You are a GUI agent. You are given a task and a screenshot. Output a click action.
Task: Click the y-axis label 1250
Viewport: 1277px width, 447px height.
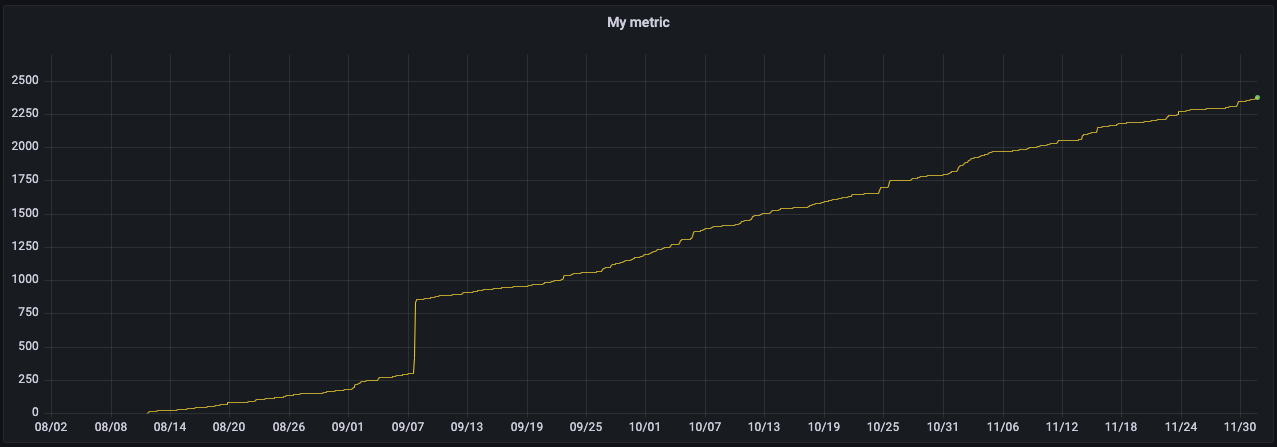[25, 247]
